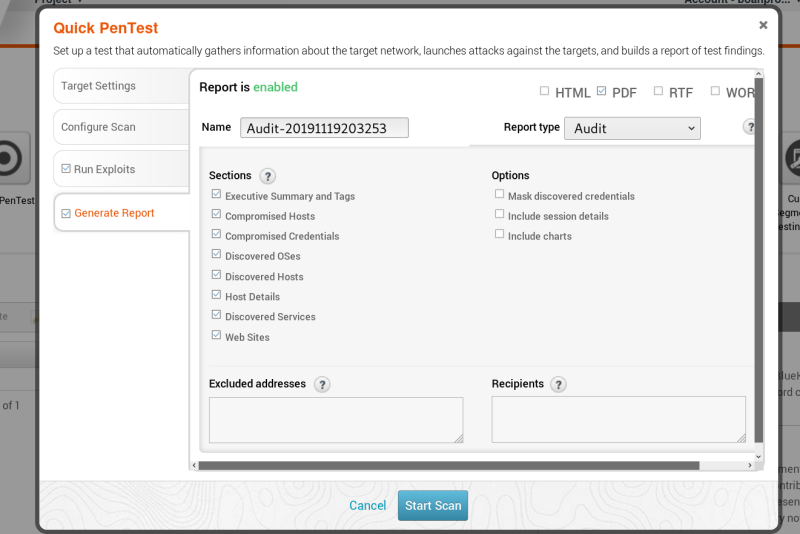Close the Quick PenTest dialog
800x534 pixels.
763,25
